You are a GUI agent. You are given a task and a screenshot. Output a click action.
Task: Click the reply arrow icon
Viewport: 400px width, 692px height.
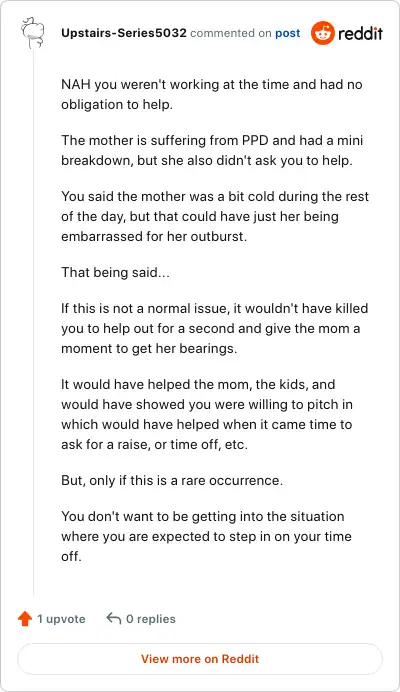113,618
